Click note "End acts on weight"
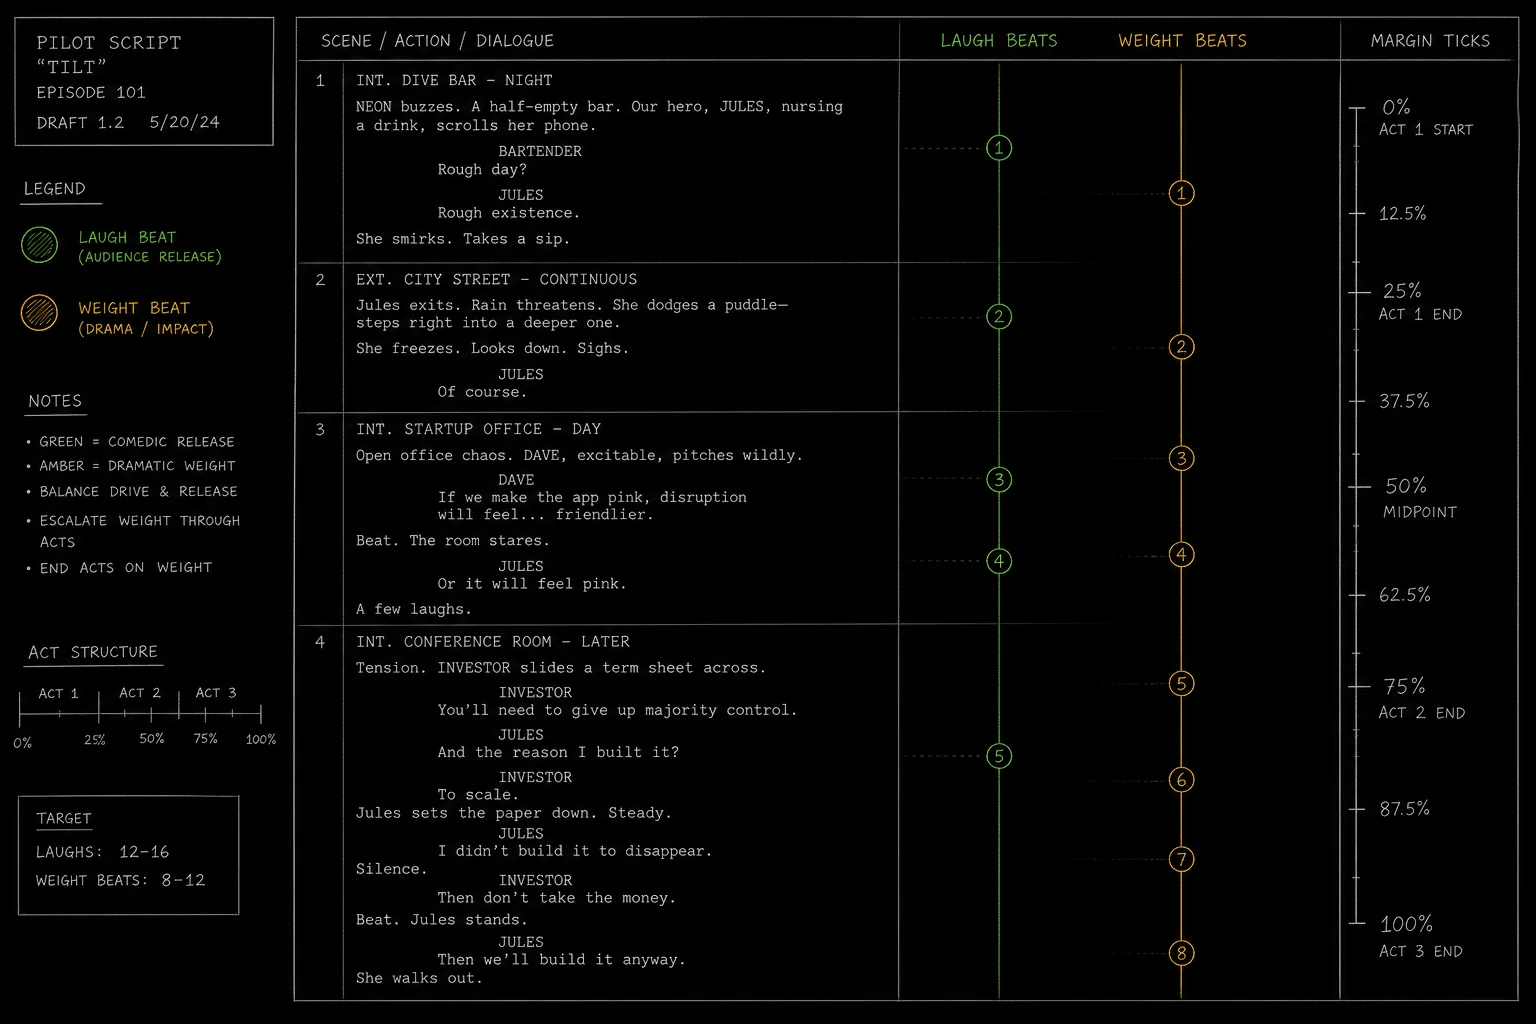Screen dimensions: 1536x1024 126,567
